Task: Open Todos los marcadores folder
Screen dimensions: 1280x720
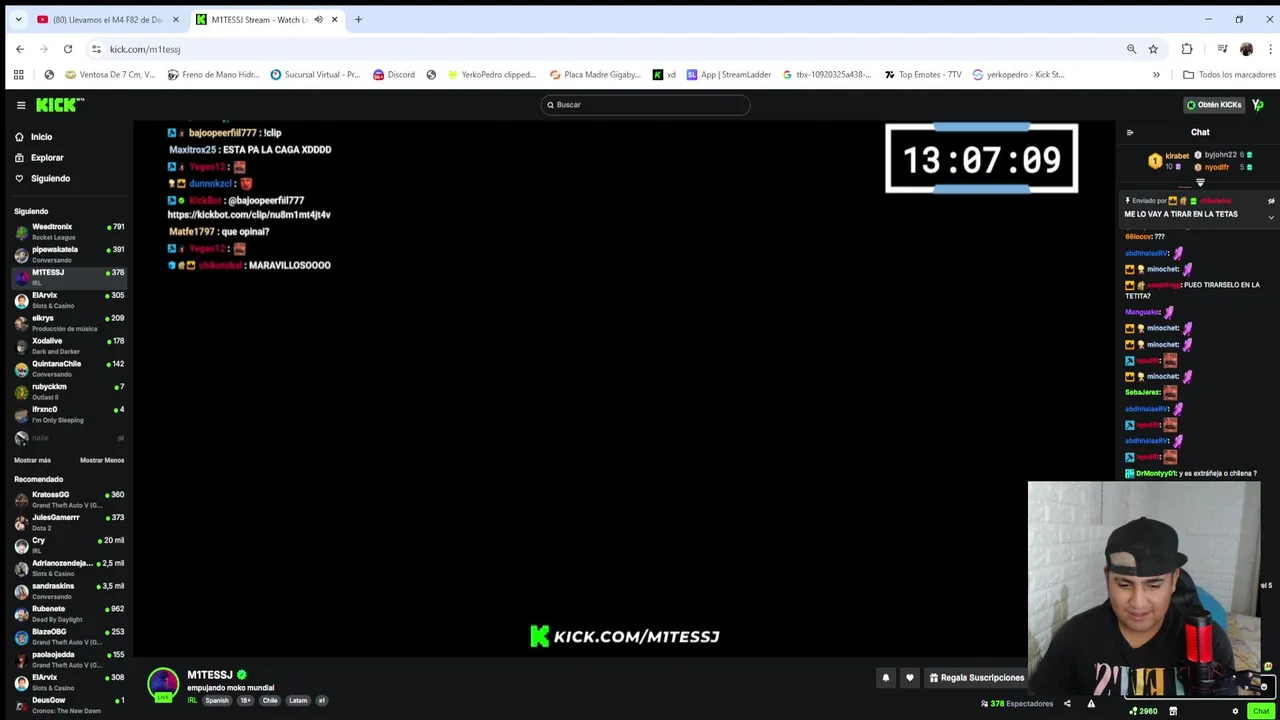Action: tap(1229, 75)
